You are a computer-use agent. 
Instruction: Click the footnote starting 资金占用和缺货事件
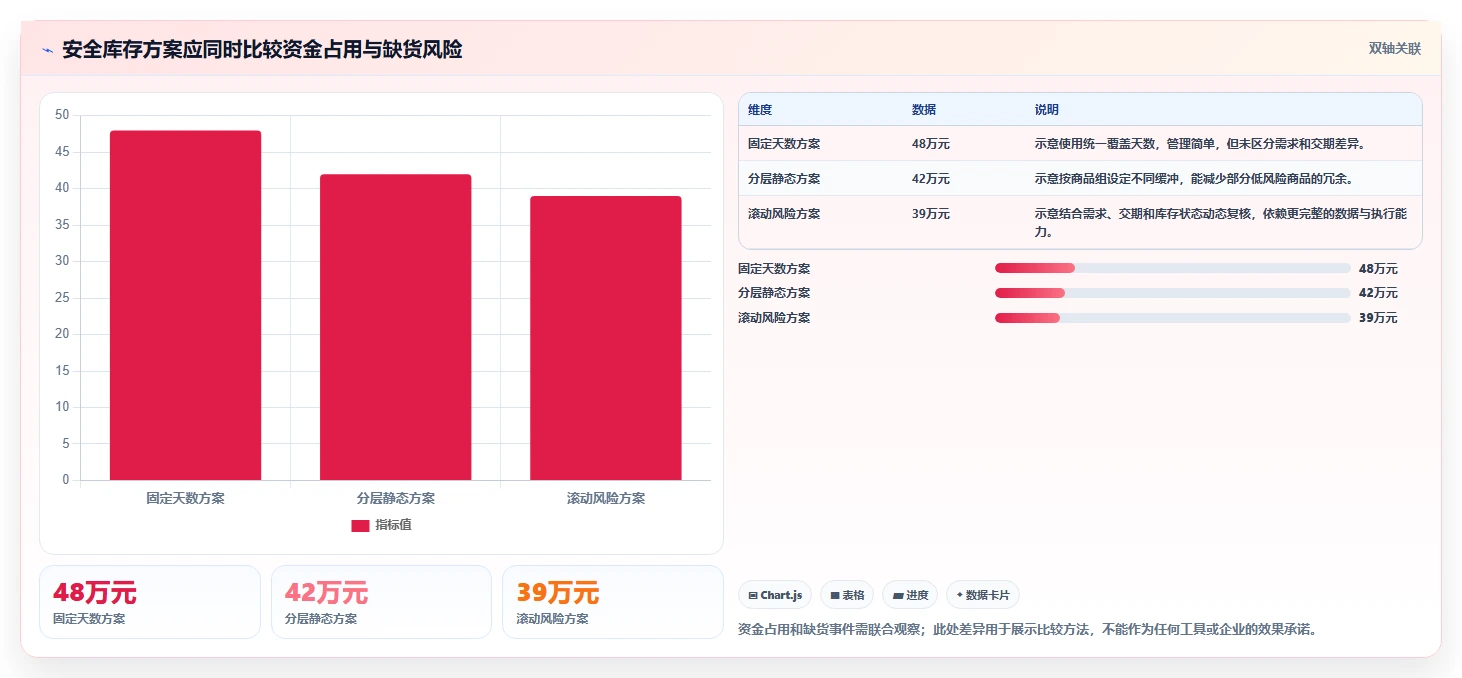click(1027, 629)
